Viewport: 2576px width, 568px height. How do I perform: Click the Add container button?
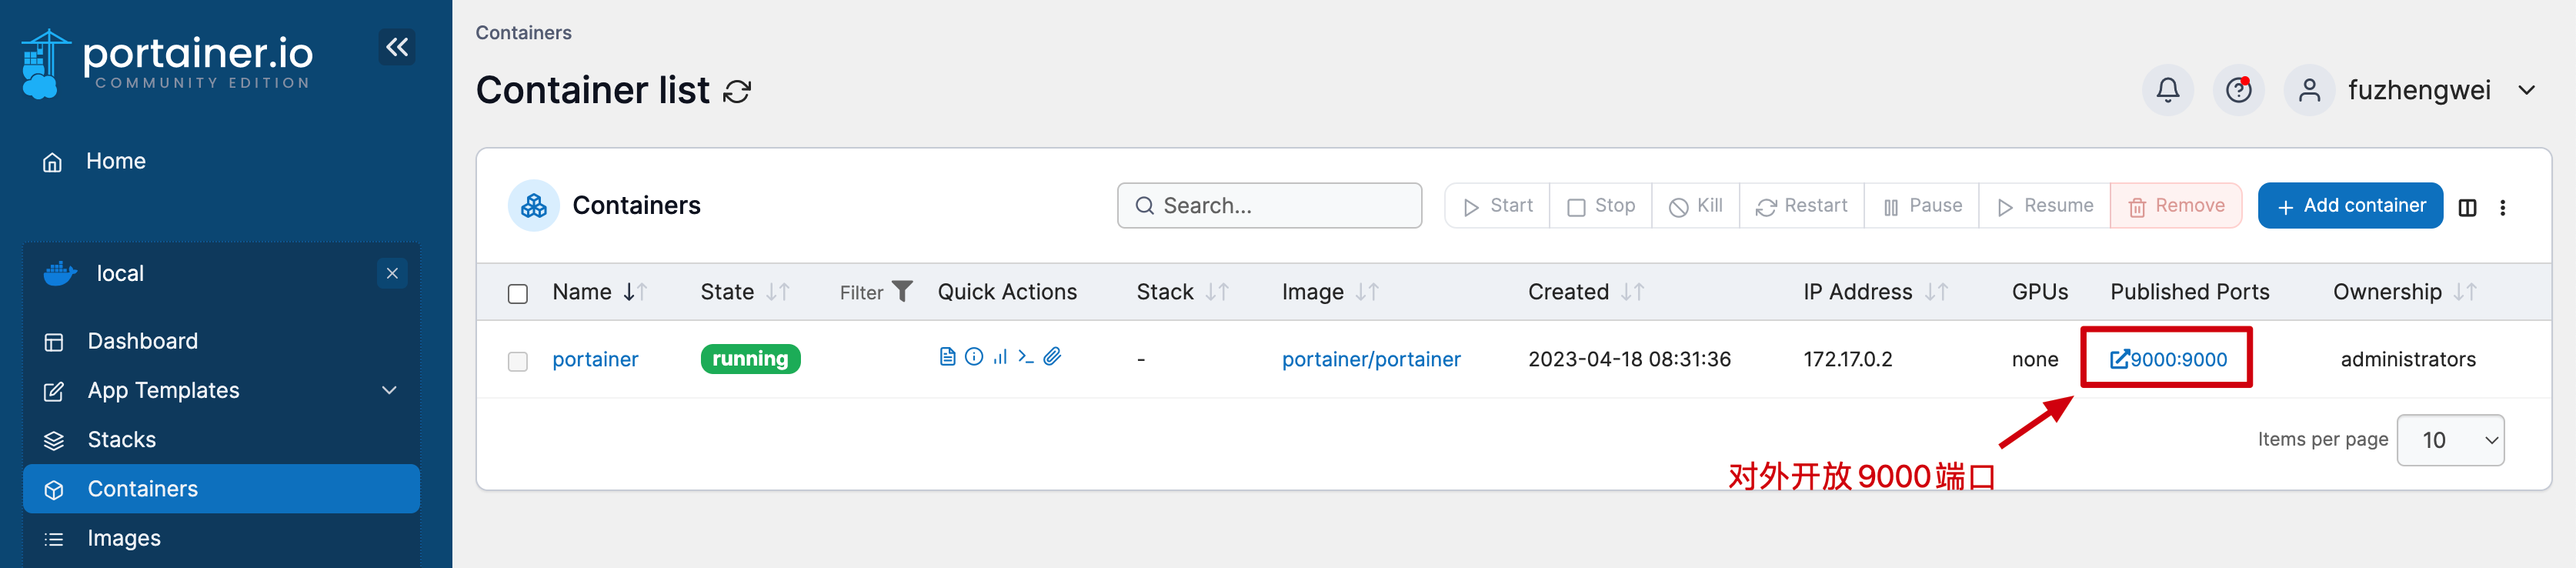tap(2349, 206)
